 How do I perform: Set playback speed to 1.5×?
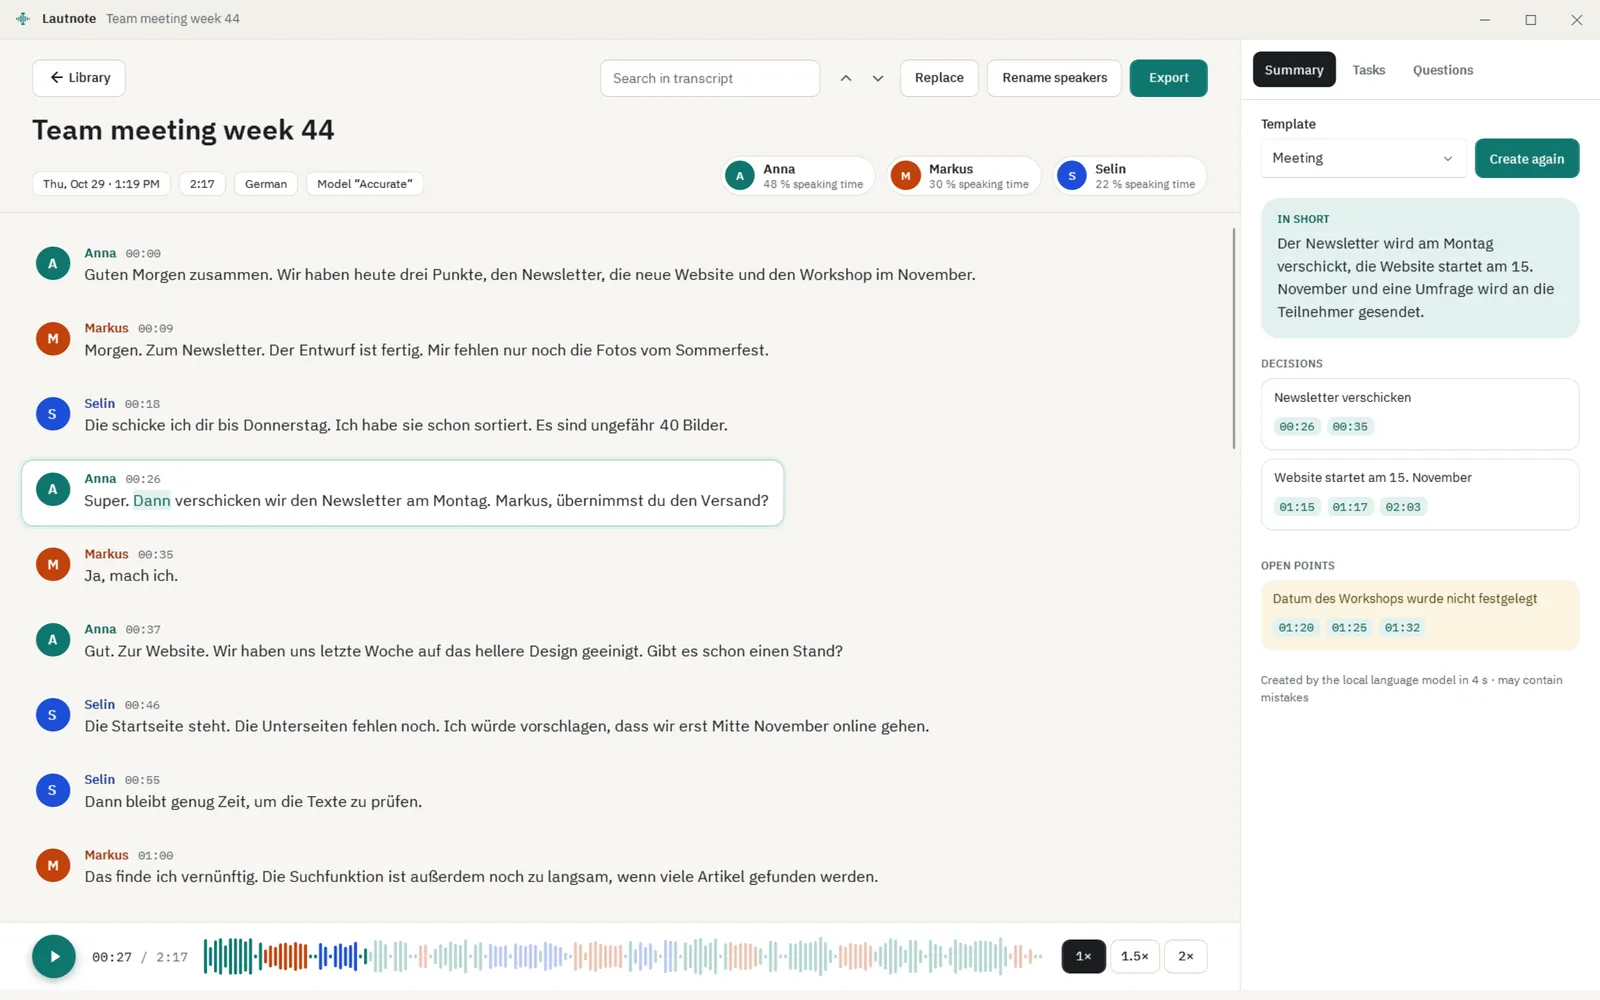[1135, 956]
